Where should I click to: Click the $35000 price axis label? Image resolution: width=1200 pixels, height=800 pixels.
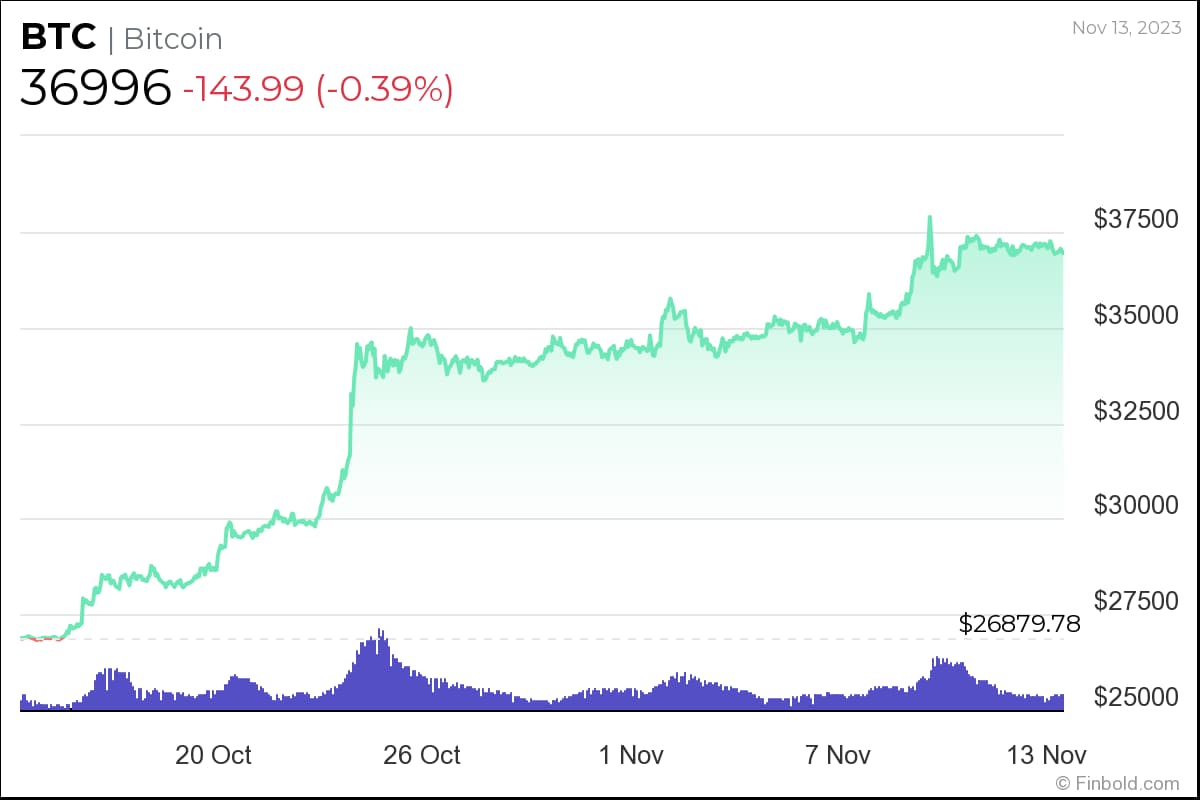1135,315
